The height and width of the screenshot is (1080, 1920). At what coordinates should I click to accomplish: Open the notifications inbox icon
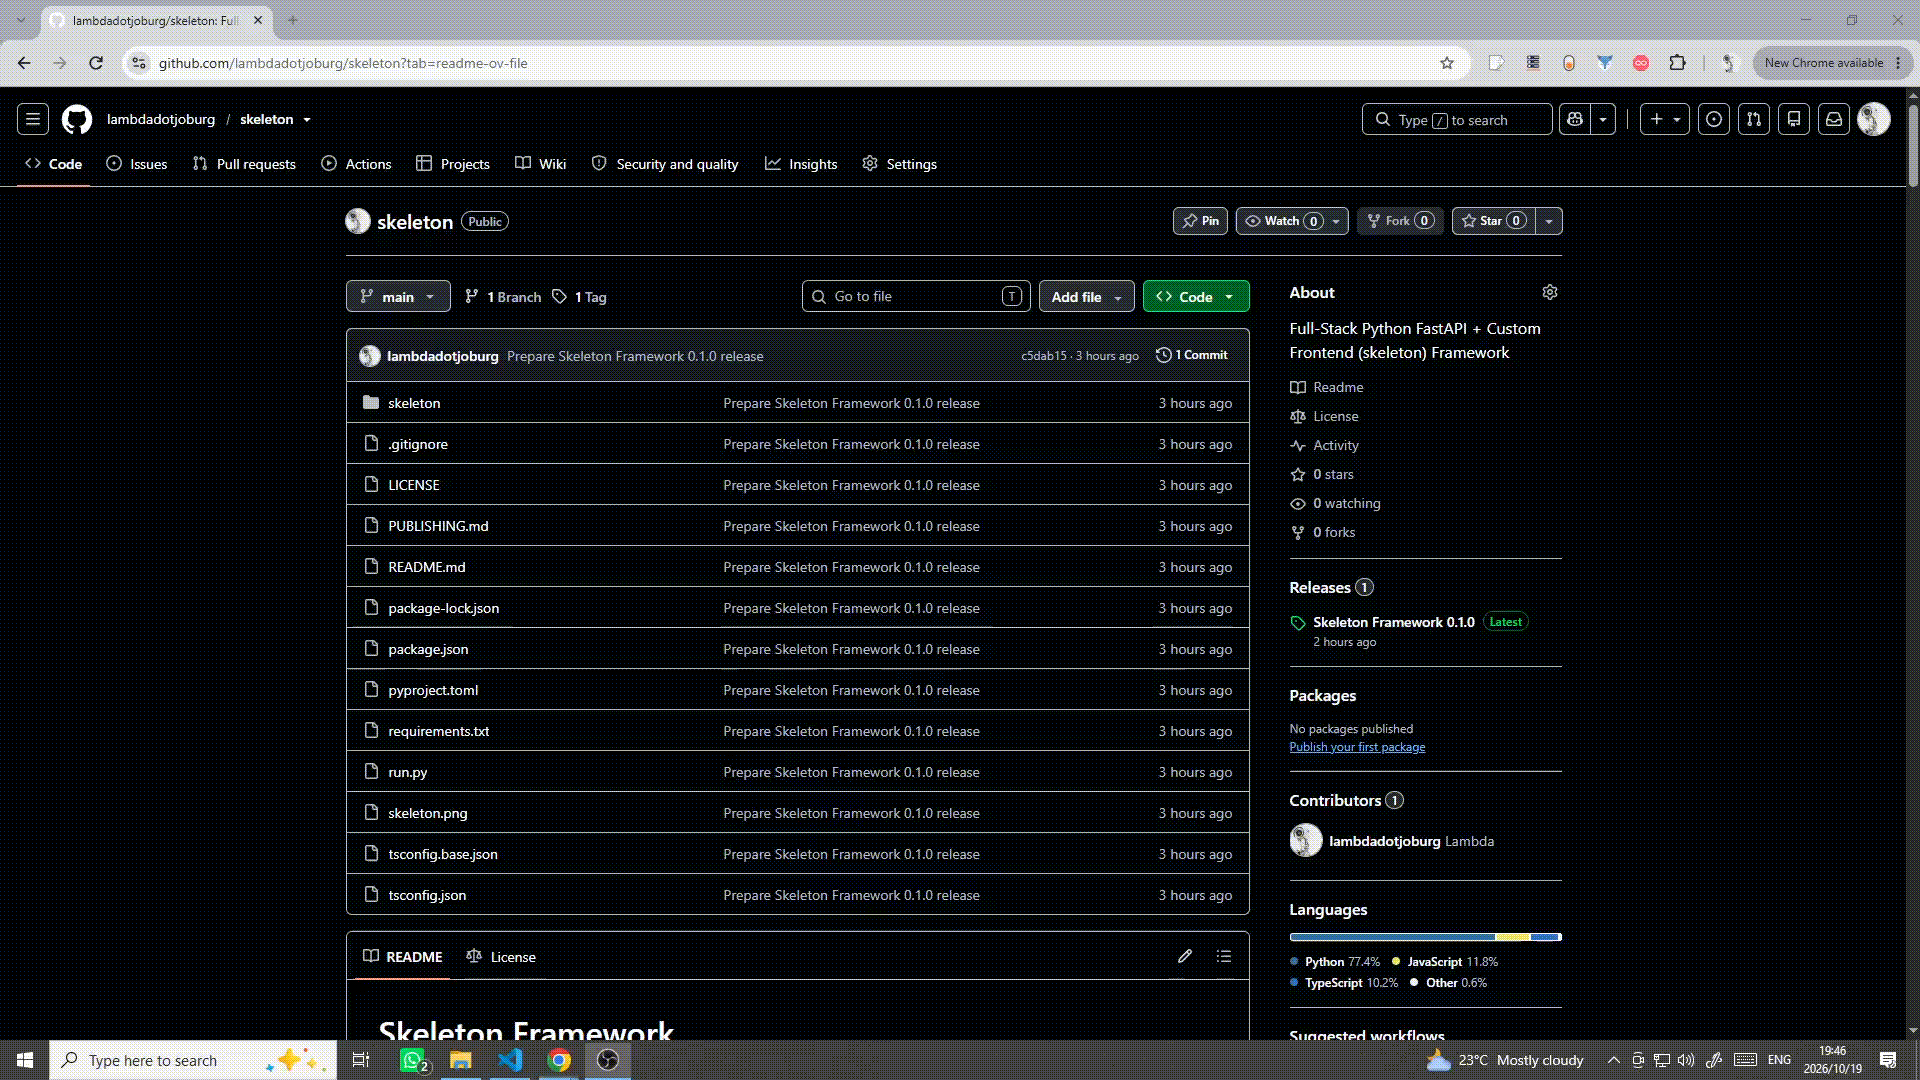[1834, 119]
